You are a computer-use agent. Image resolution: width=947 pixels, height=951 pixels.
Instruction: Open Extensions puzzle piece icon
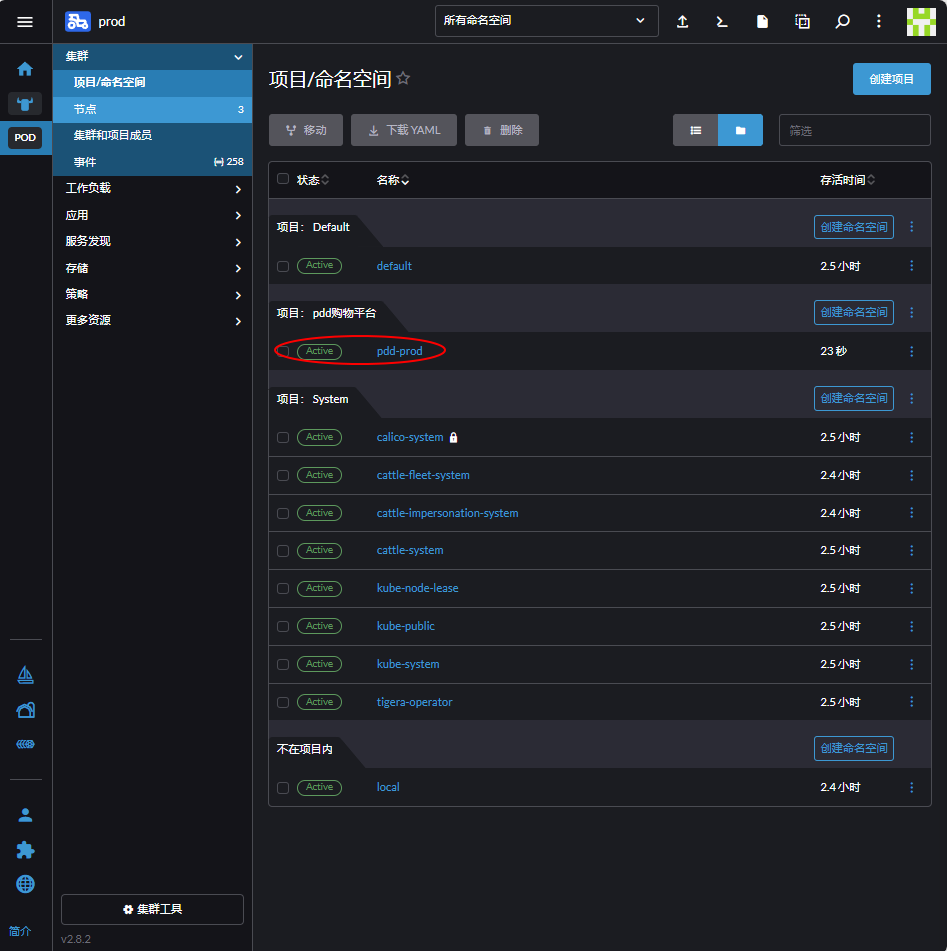(25, 850)
